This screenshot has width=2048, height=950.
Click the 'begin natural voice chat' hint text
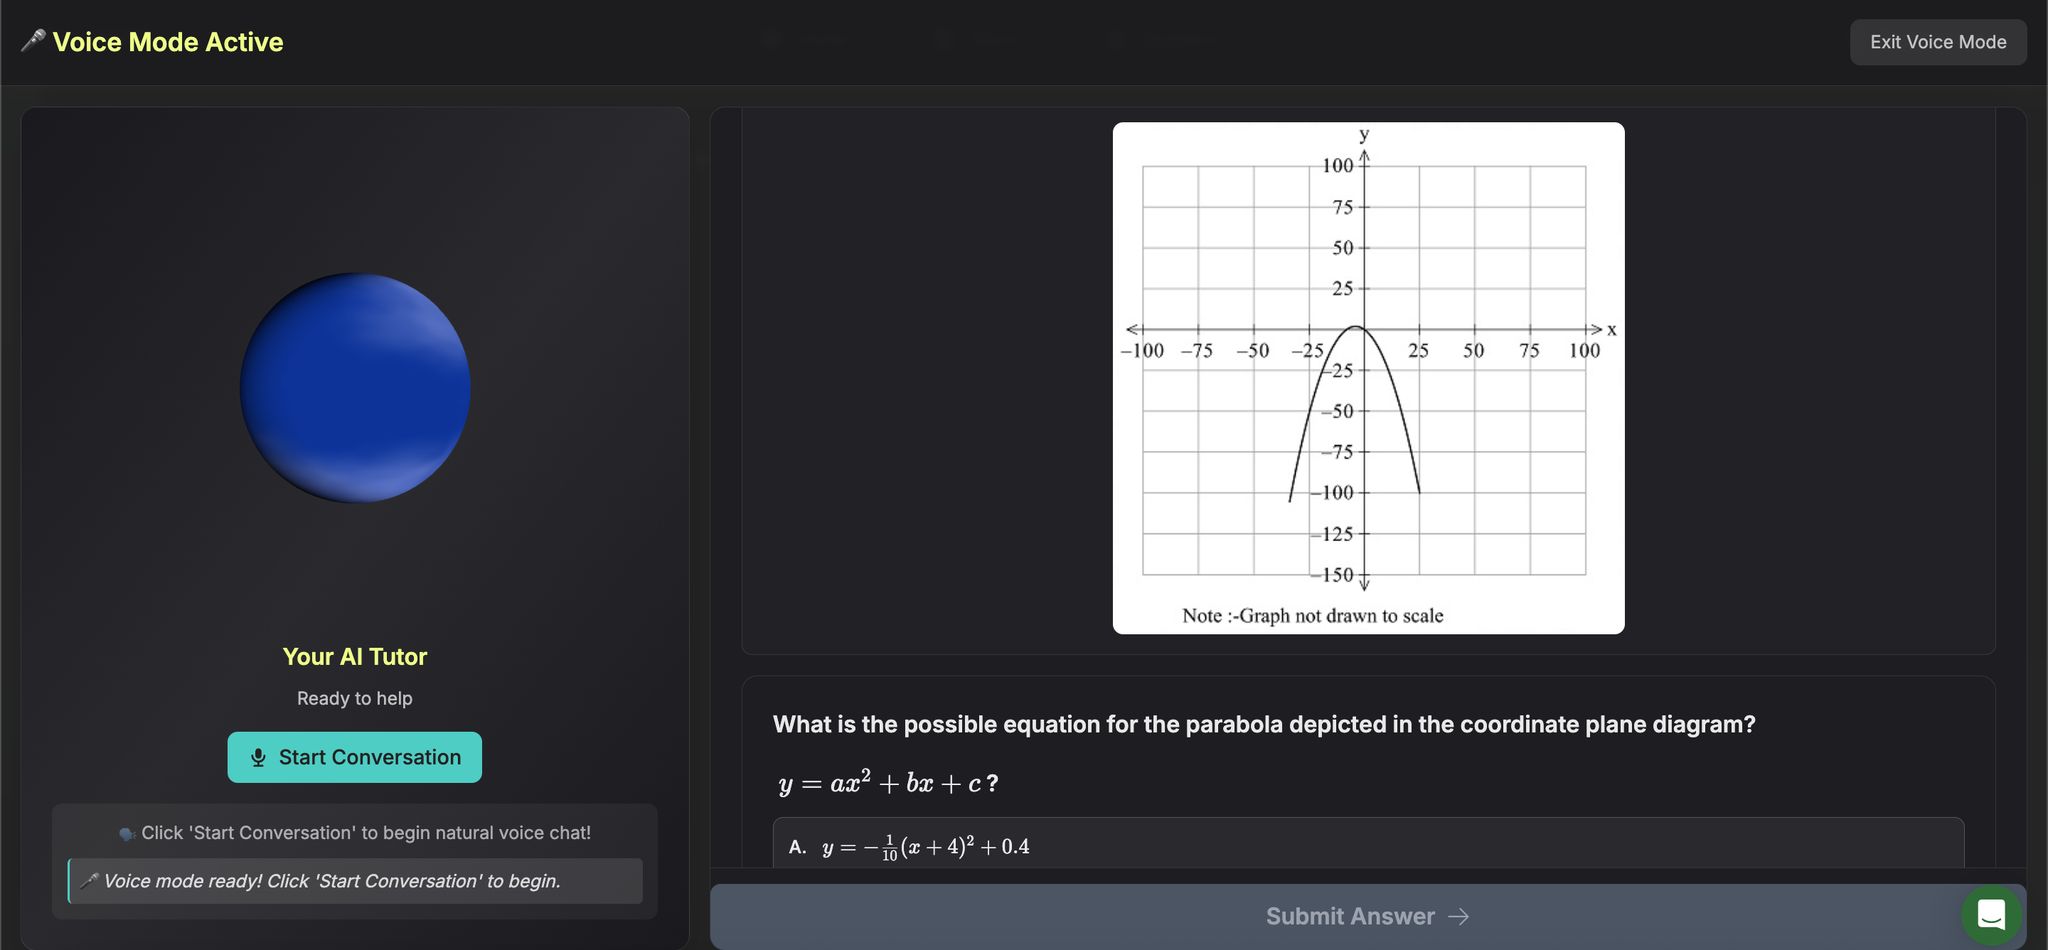366,833
